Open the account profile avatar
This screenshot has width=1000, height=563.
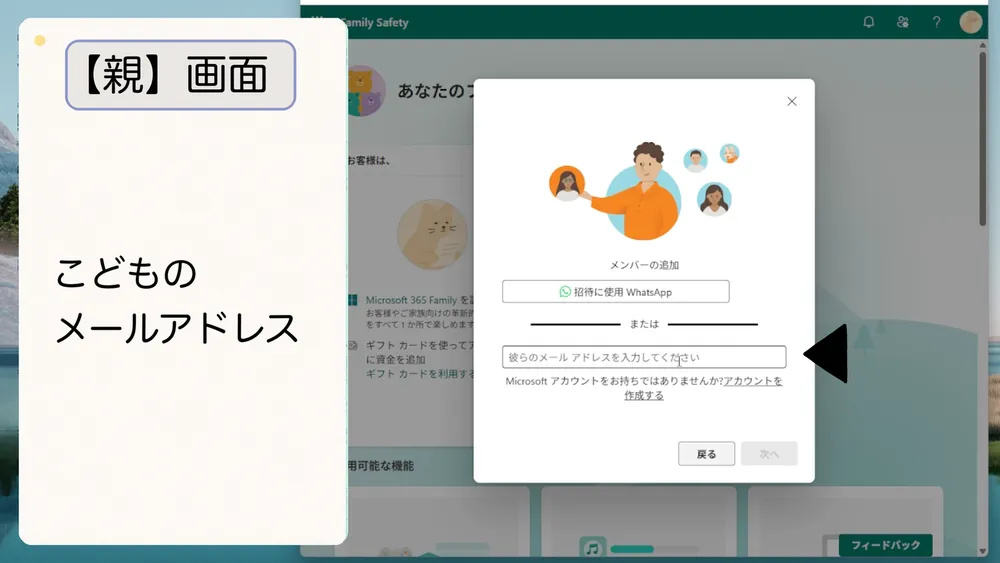(x=971, y=22)
